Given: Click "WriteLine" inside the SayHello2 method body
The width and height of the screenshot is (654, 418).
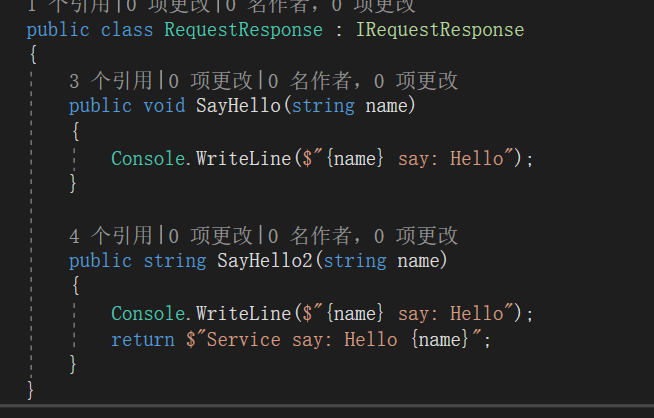Looking at the screenshot, I should 243,314.
